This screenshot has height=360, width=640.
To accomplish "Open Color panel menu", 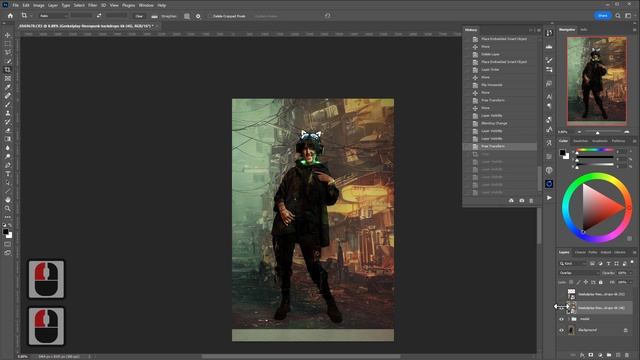I will [634, 141].
